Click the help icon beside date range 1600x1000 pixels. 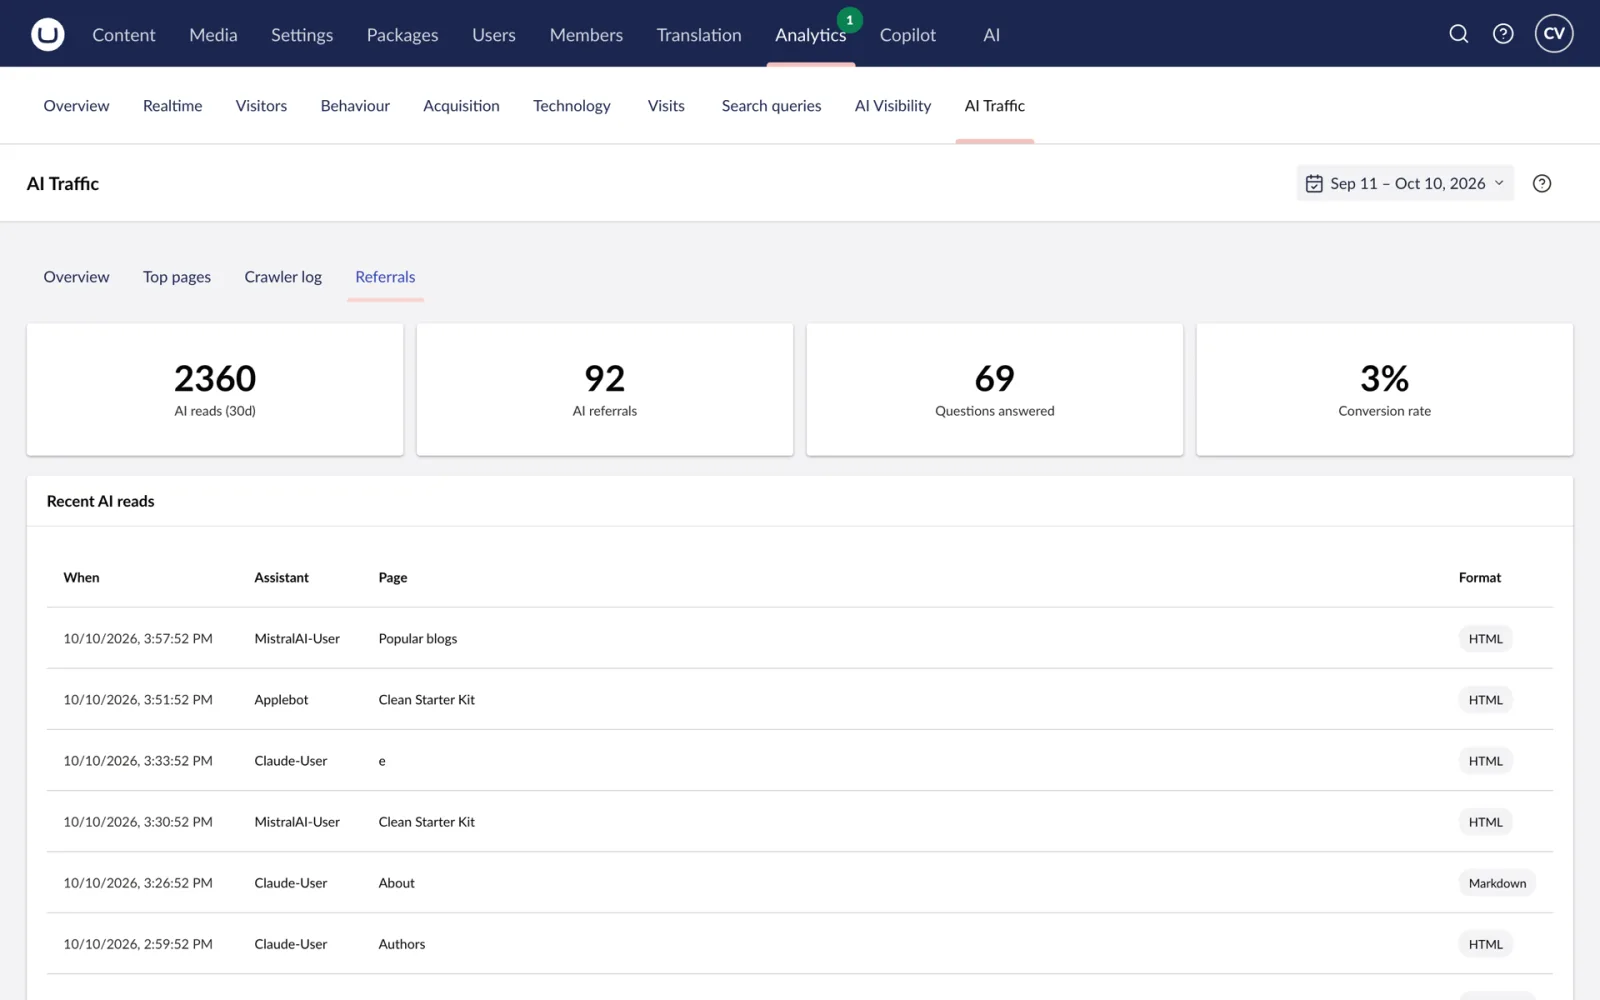[x=1542, y=183]
